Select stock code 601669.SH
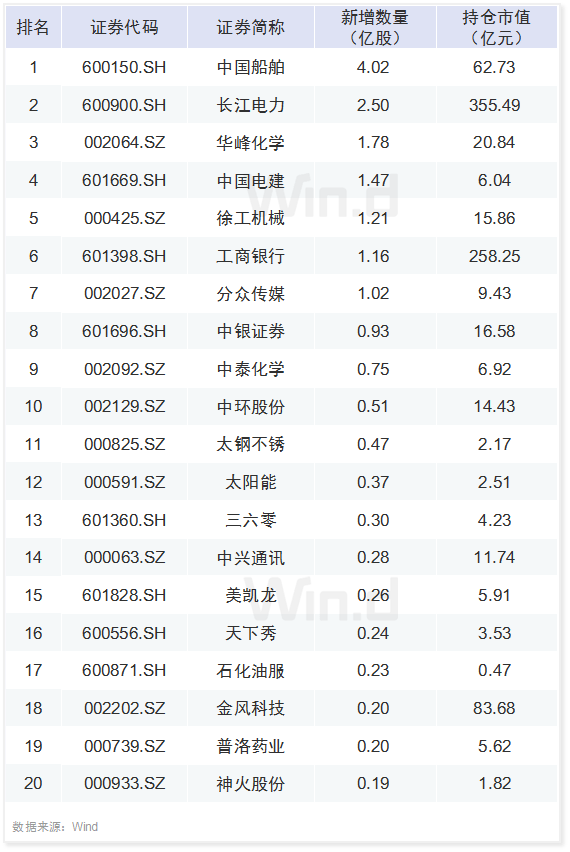 click(x=124, y=180)
